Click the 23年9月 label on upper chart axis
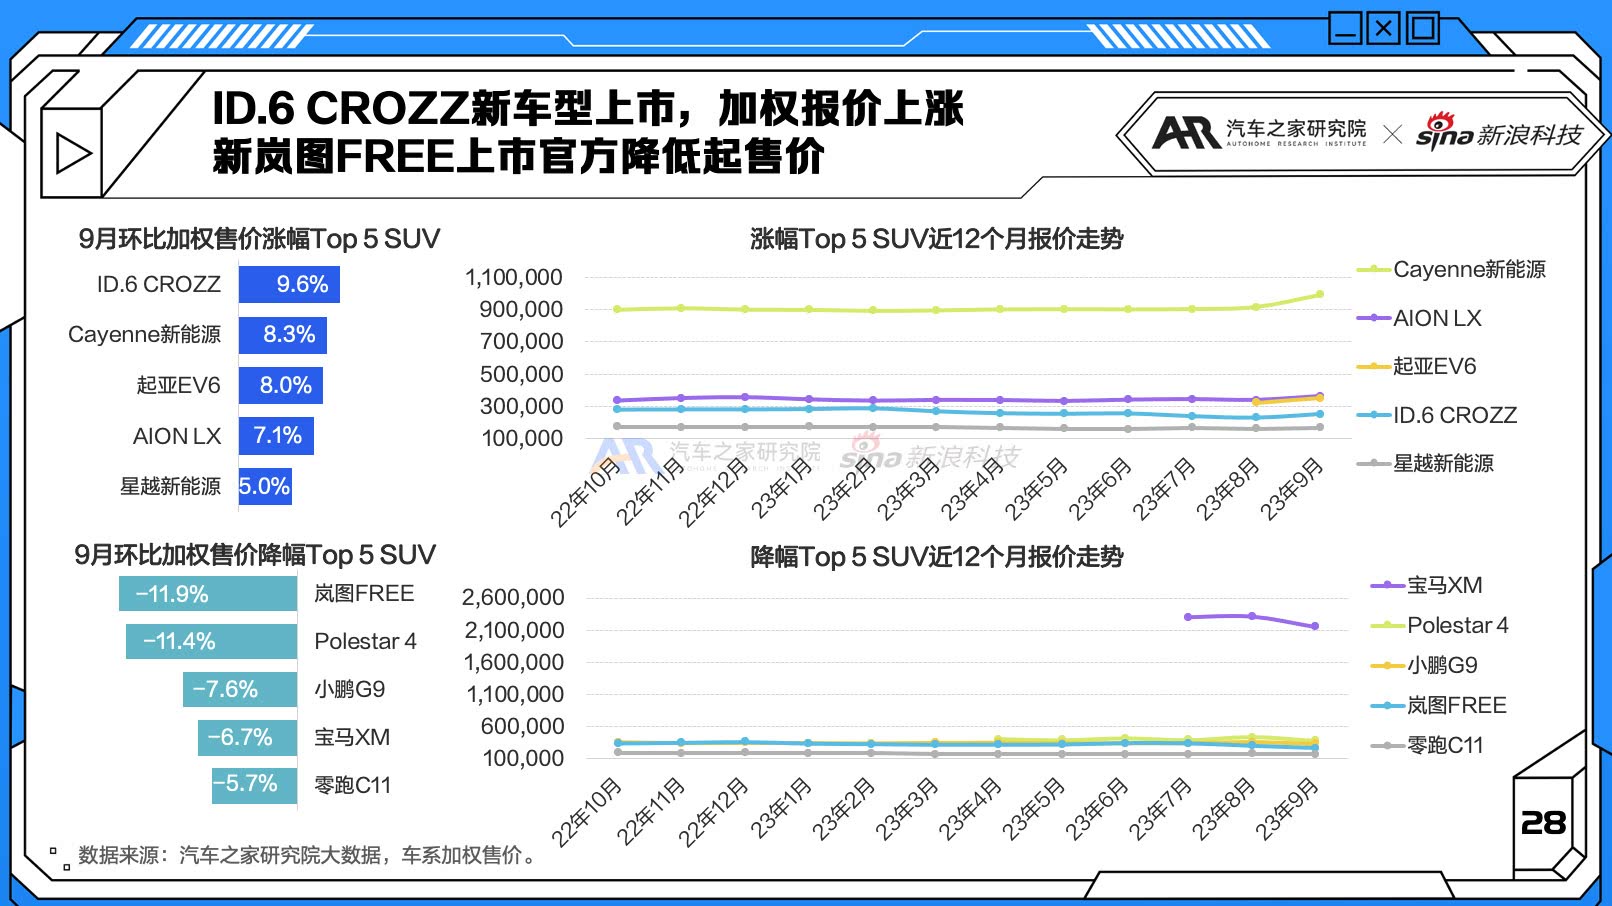 pyautogui.click(x=1292, y=488)
